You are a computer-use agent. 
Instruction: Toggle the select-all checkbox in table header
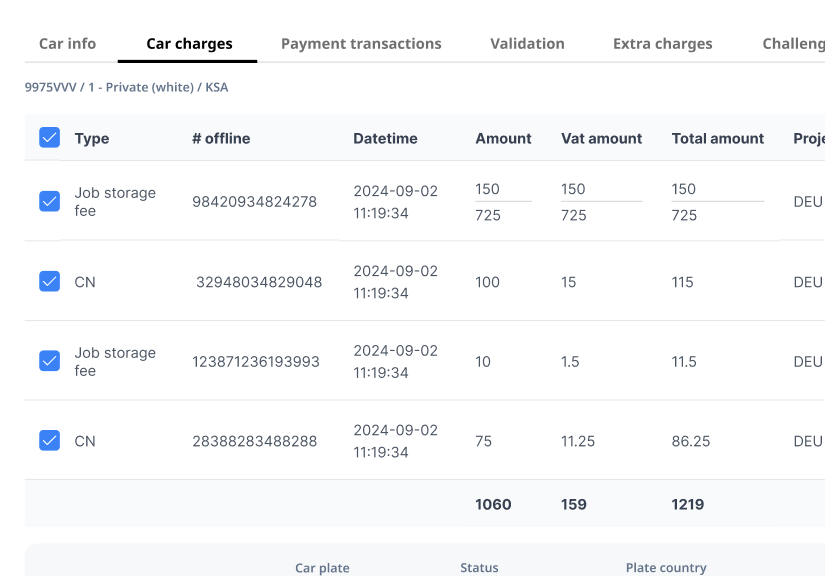point(49,138)
